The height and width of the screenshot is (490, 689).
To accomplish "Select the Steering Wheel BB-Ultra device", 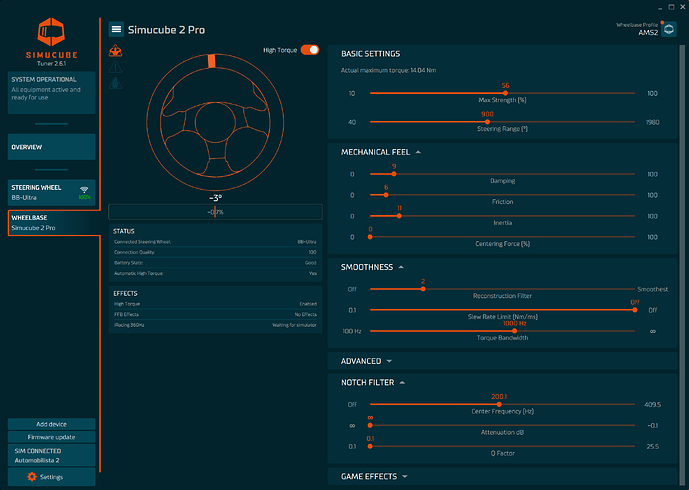I will pos(52,191).
